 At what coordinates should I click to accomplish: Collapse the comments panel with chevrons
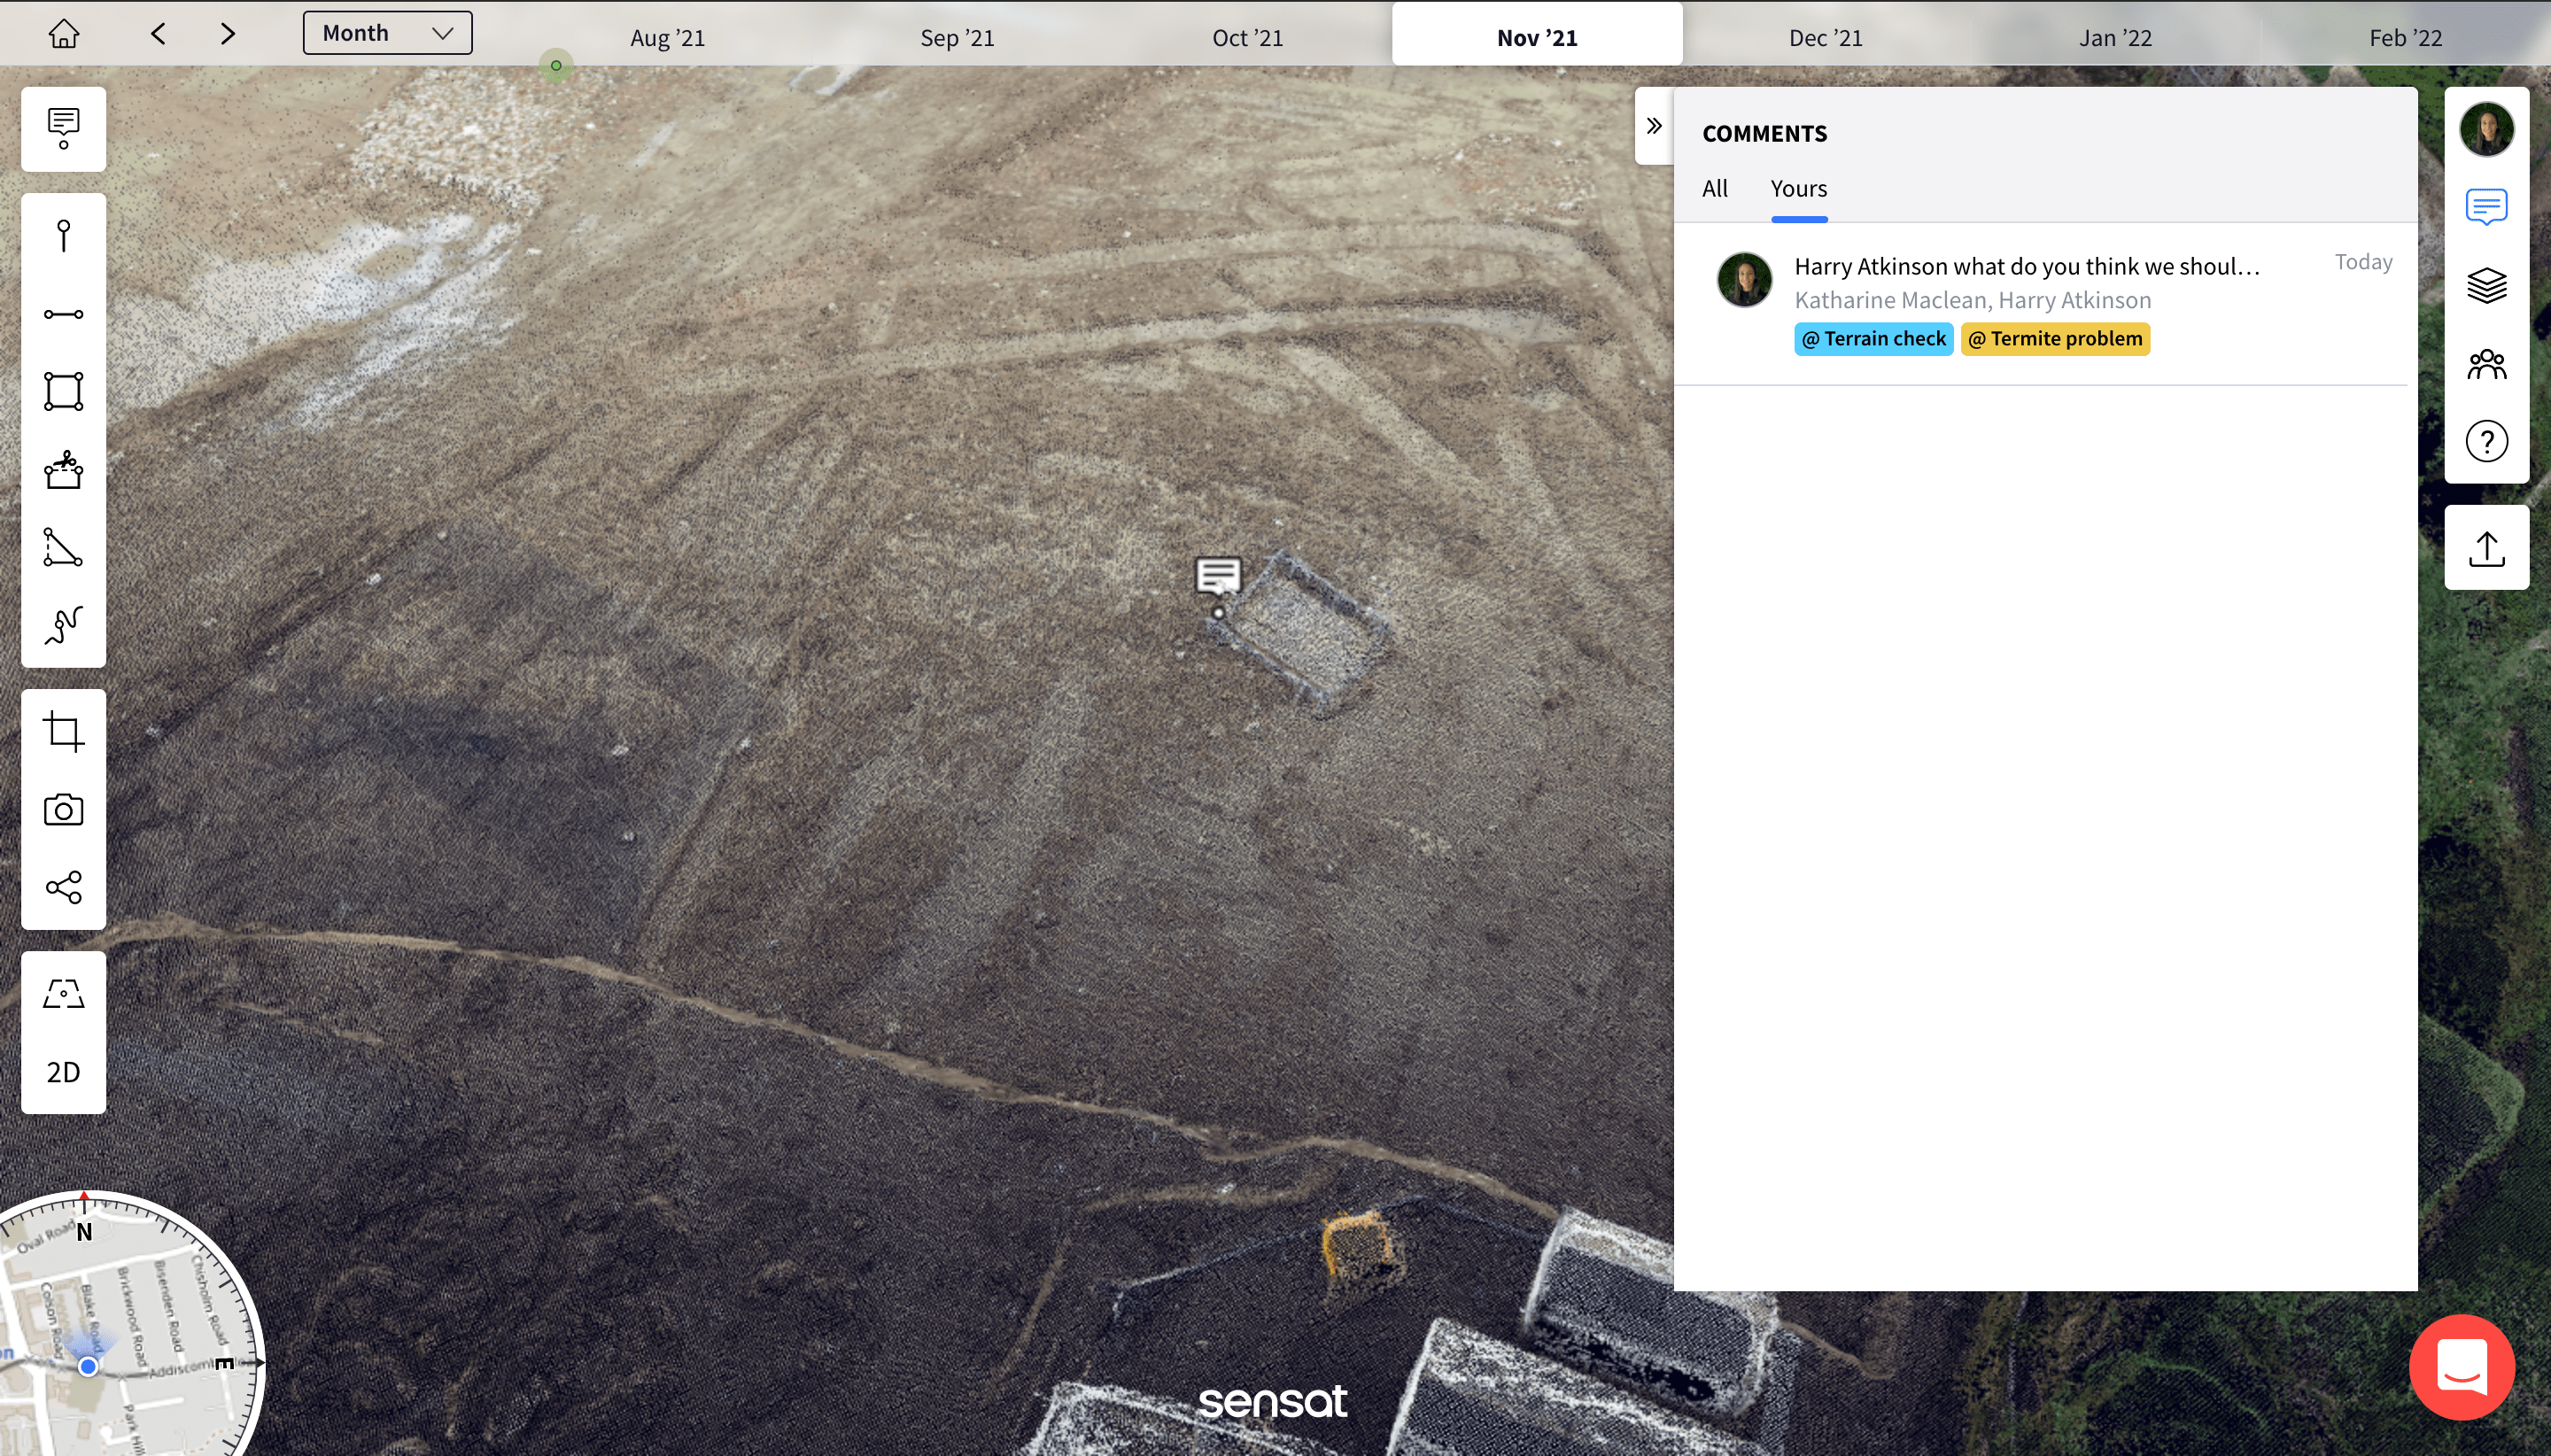1653,126
